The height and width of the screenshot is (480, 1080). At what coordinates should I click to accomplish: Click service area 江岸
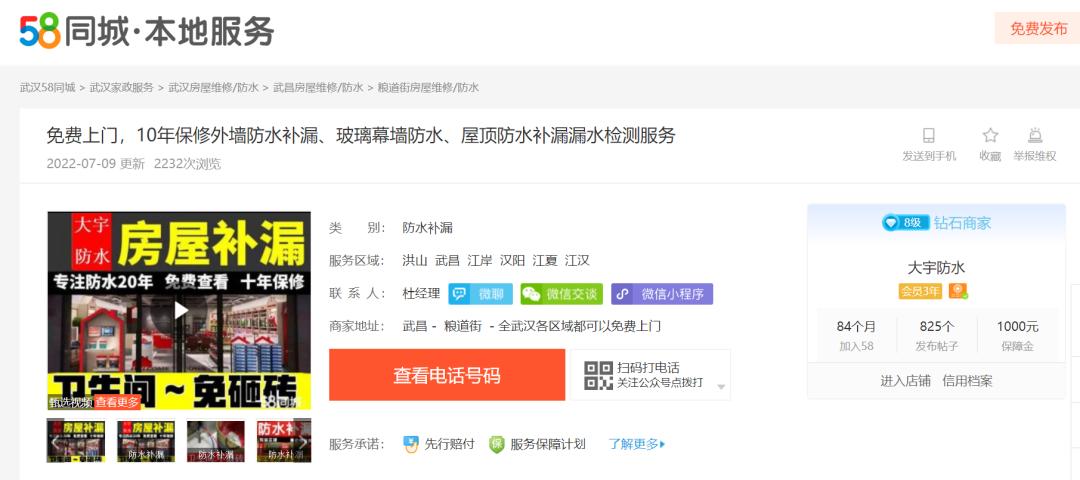pyautogui.click(x=480, y=261)
